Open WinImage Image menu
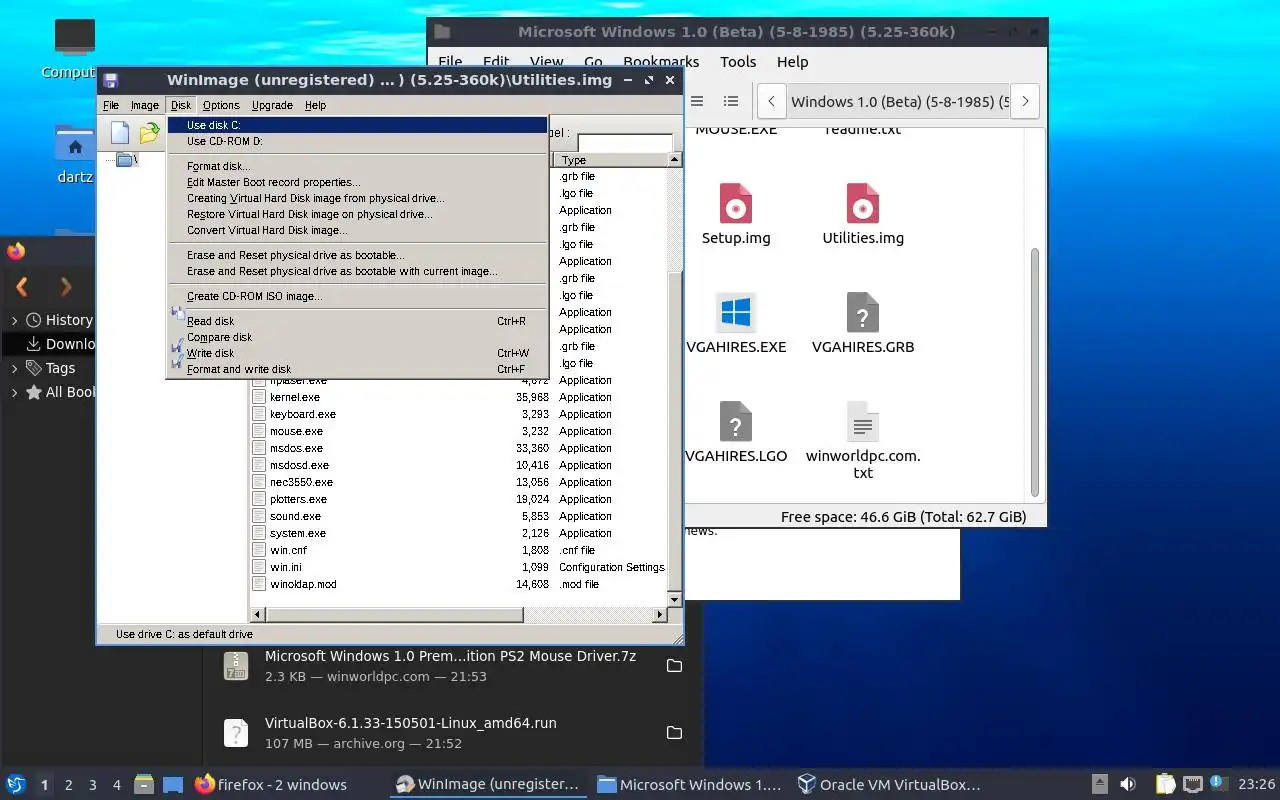 145,105
